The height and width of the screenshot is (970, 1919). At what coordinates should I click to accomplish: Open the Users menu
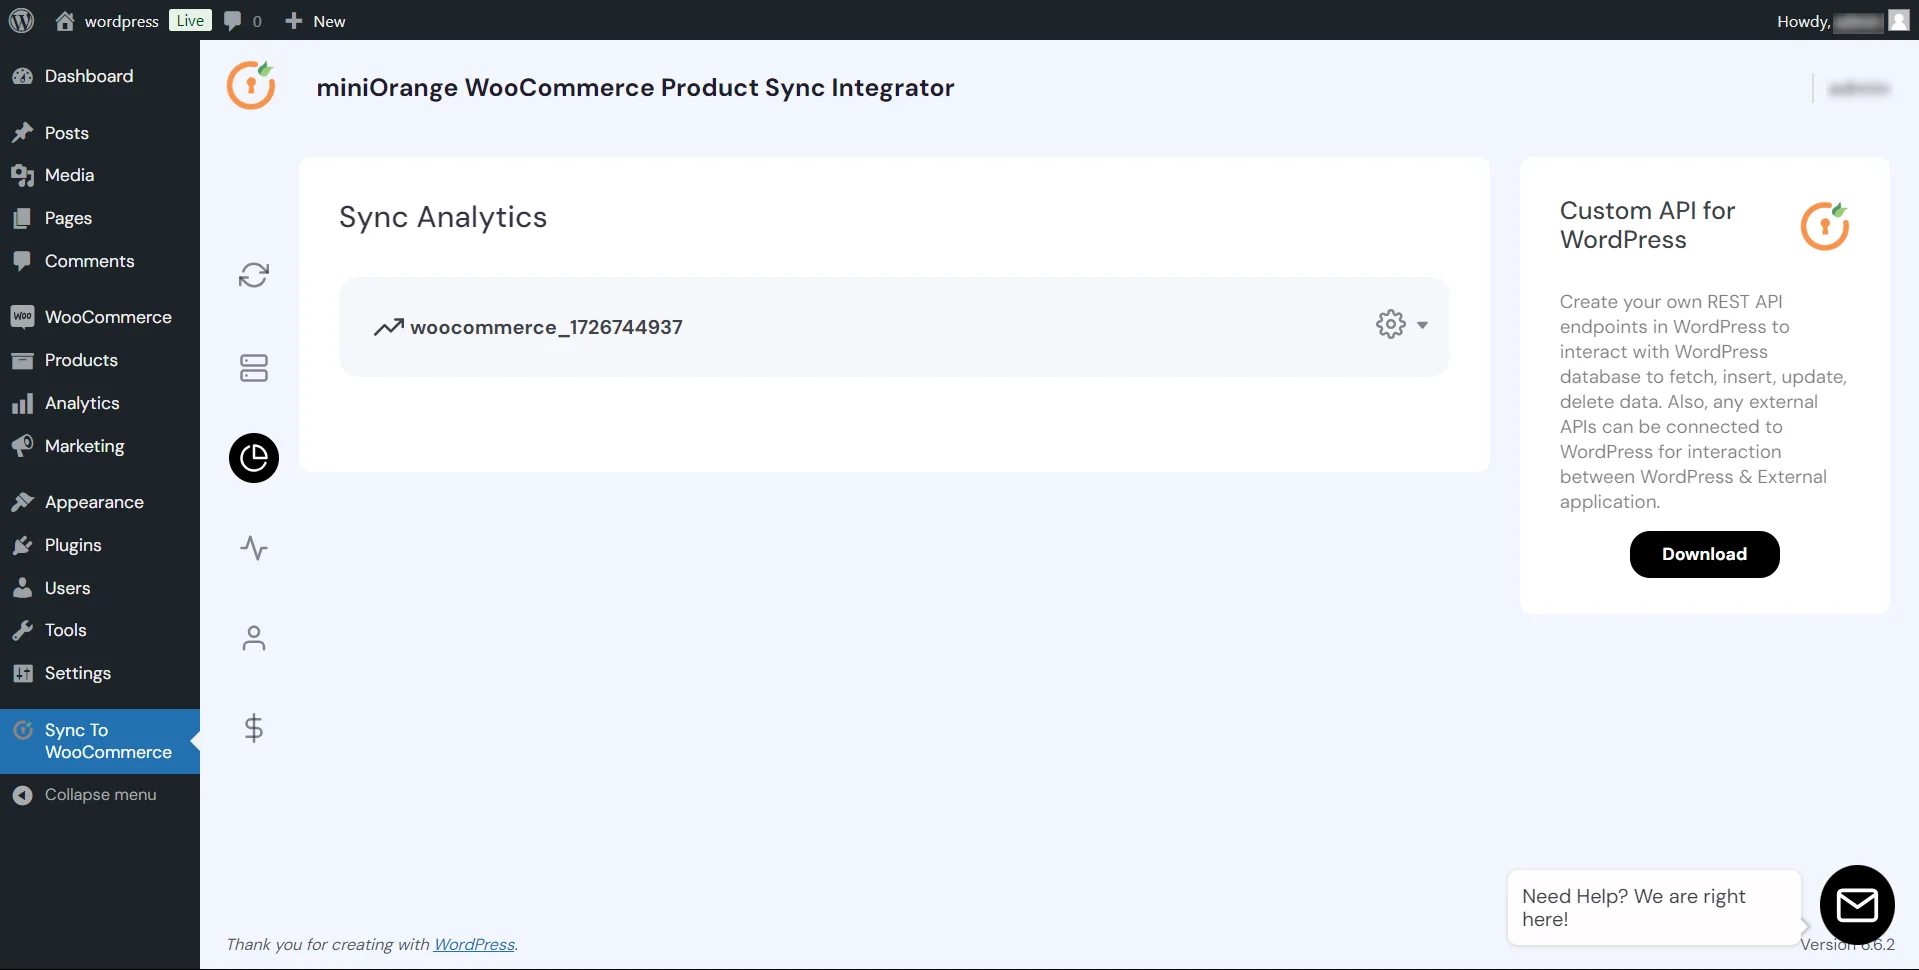(100, 588)
